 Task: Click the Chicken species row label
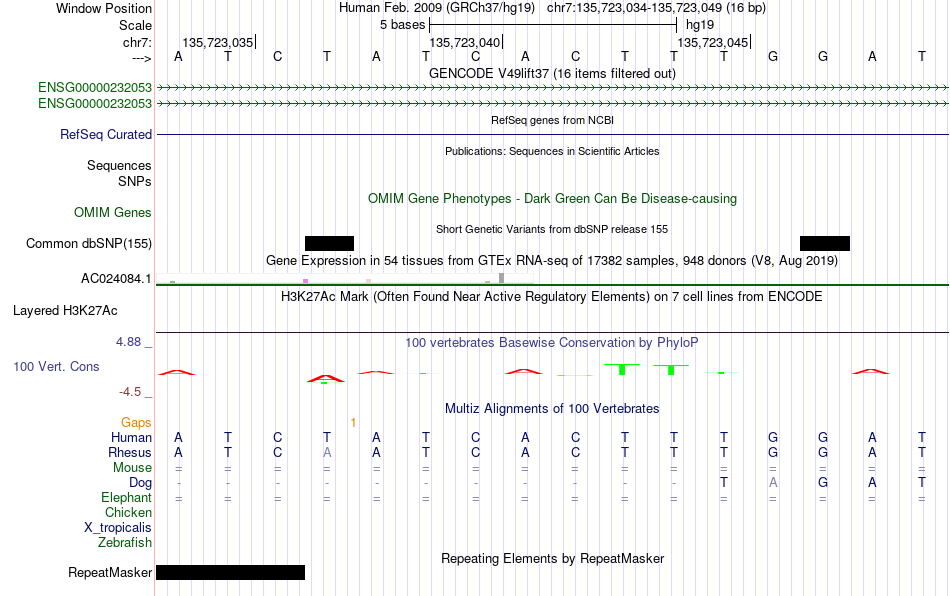(x=128, y=512)
